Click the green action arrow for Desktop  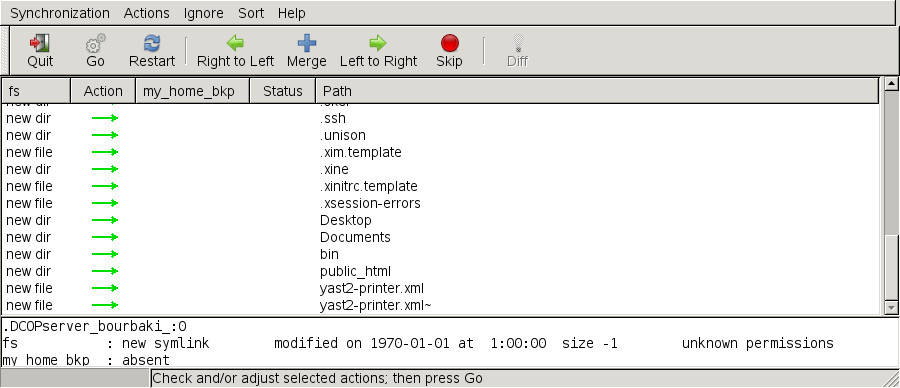coord(105,220)
